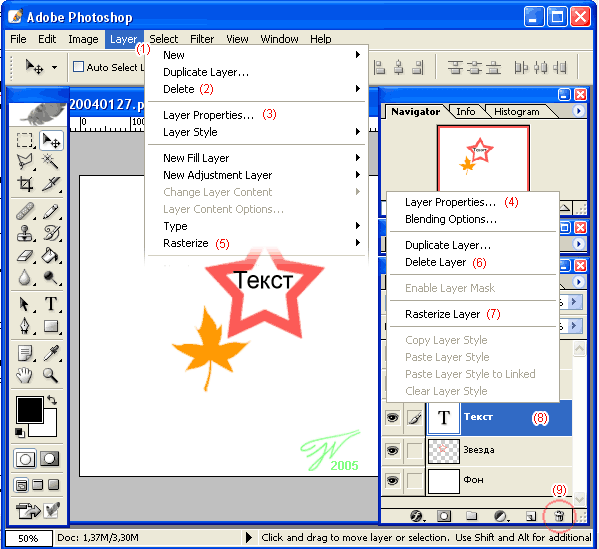Click the black foreground color swatch
This screenshot has width=599, height=549.
(29, 410)
